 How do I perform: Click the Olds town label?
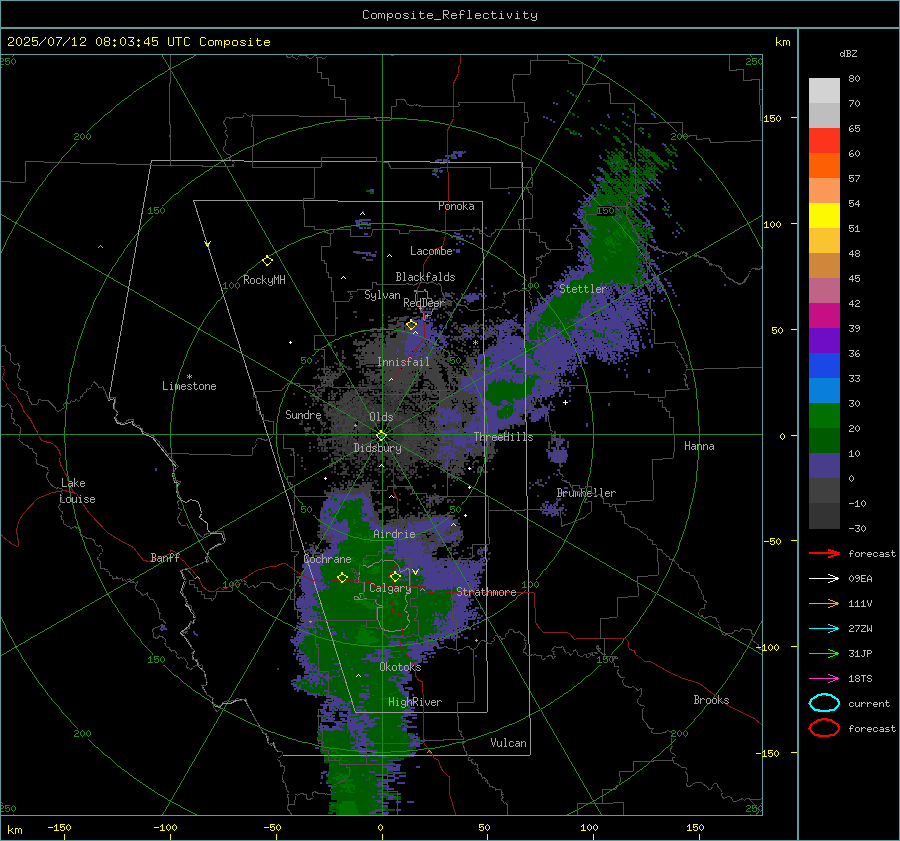381,417
